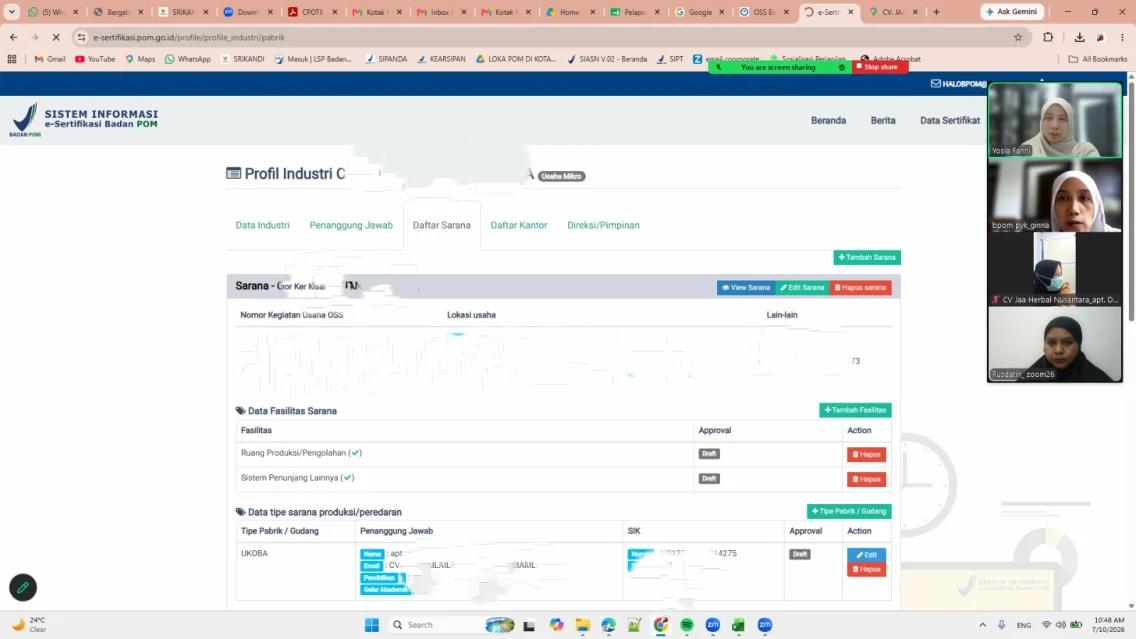Click the Usaha Mikro badge
The width and height of the screenshot is (1136, 639).
tap(561, 176)
